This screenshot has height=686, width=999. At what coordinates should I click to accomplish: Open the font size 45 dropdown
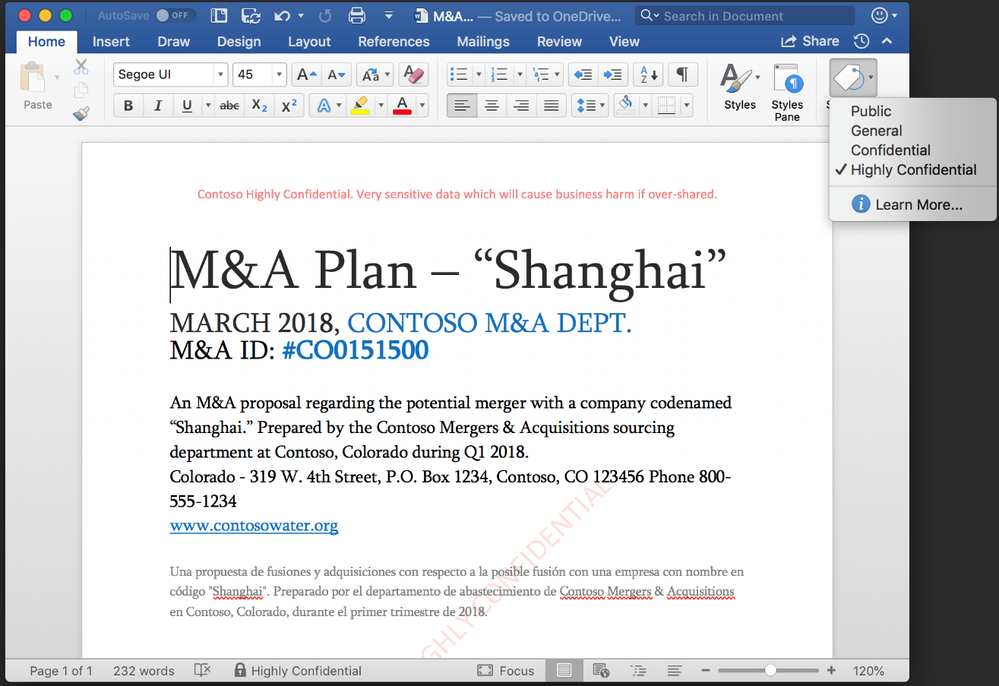pos(278,75)
